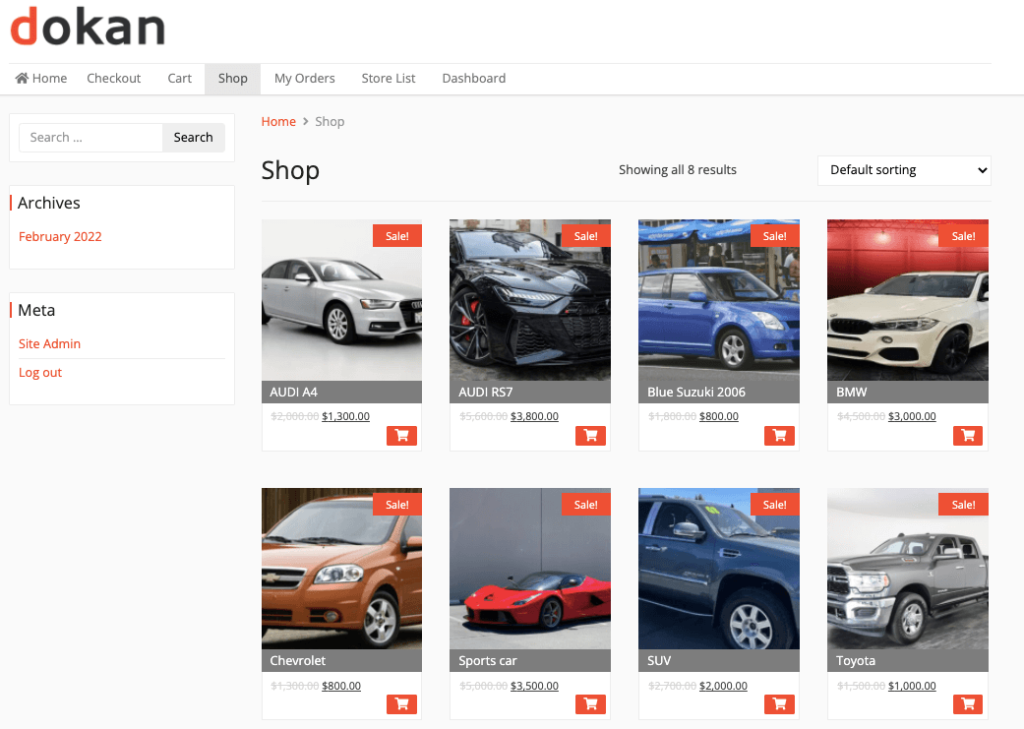Add Toyota to cart
The image size is (1024, 729).
pos(968,704)
